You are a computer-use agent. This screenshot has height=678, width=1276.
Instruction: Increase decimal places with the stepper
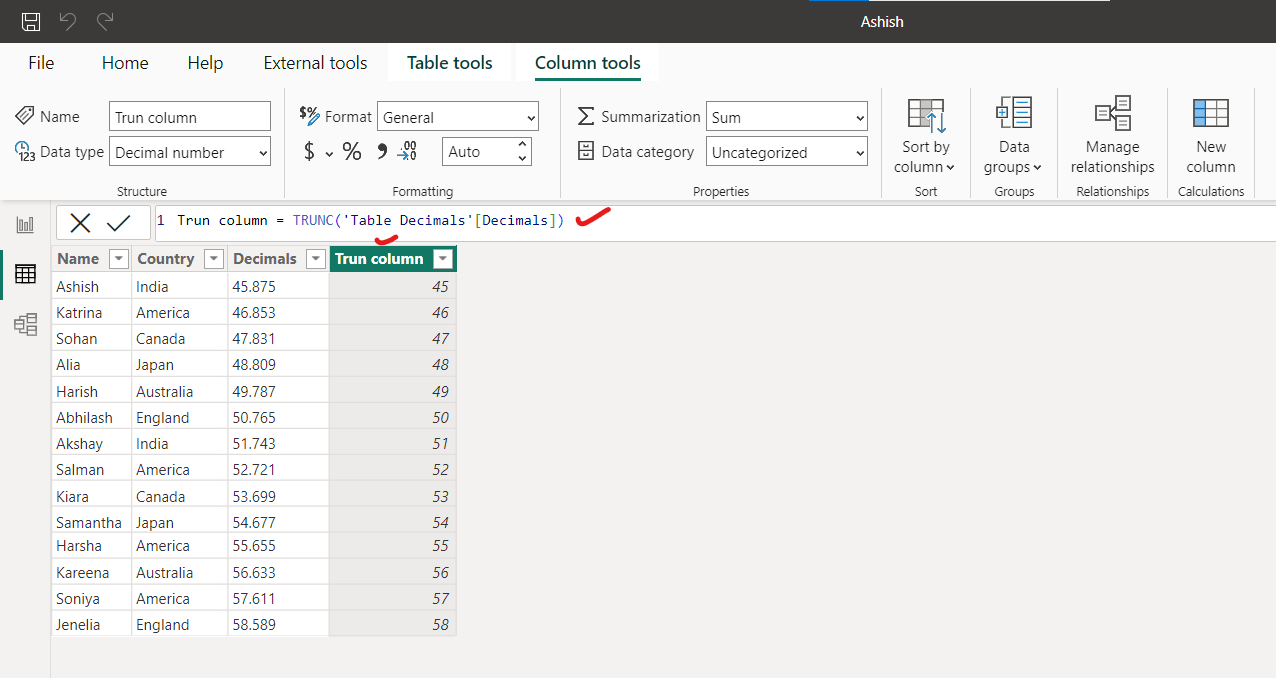[522, 145]
